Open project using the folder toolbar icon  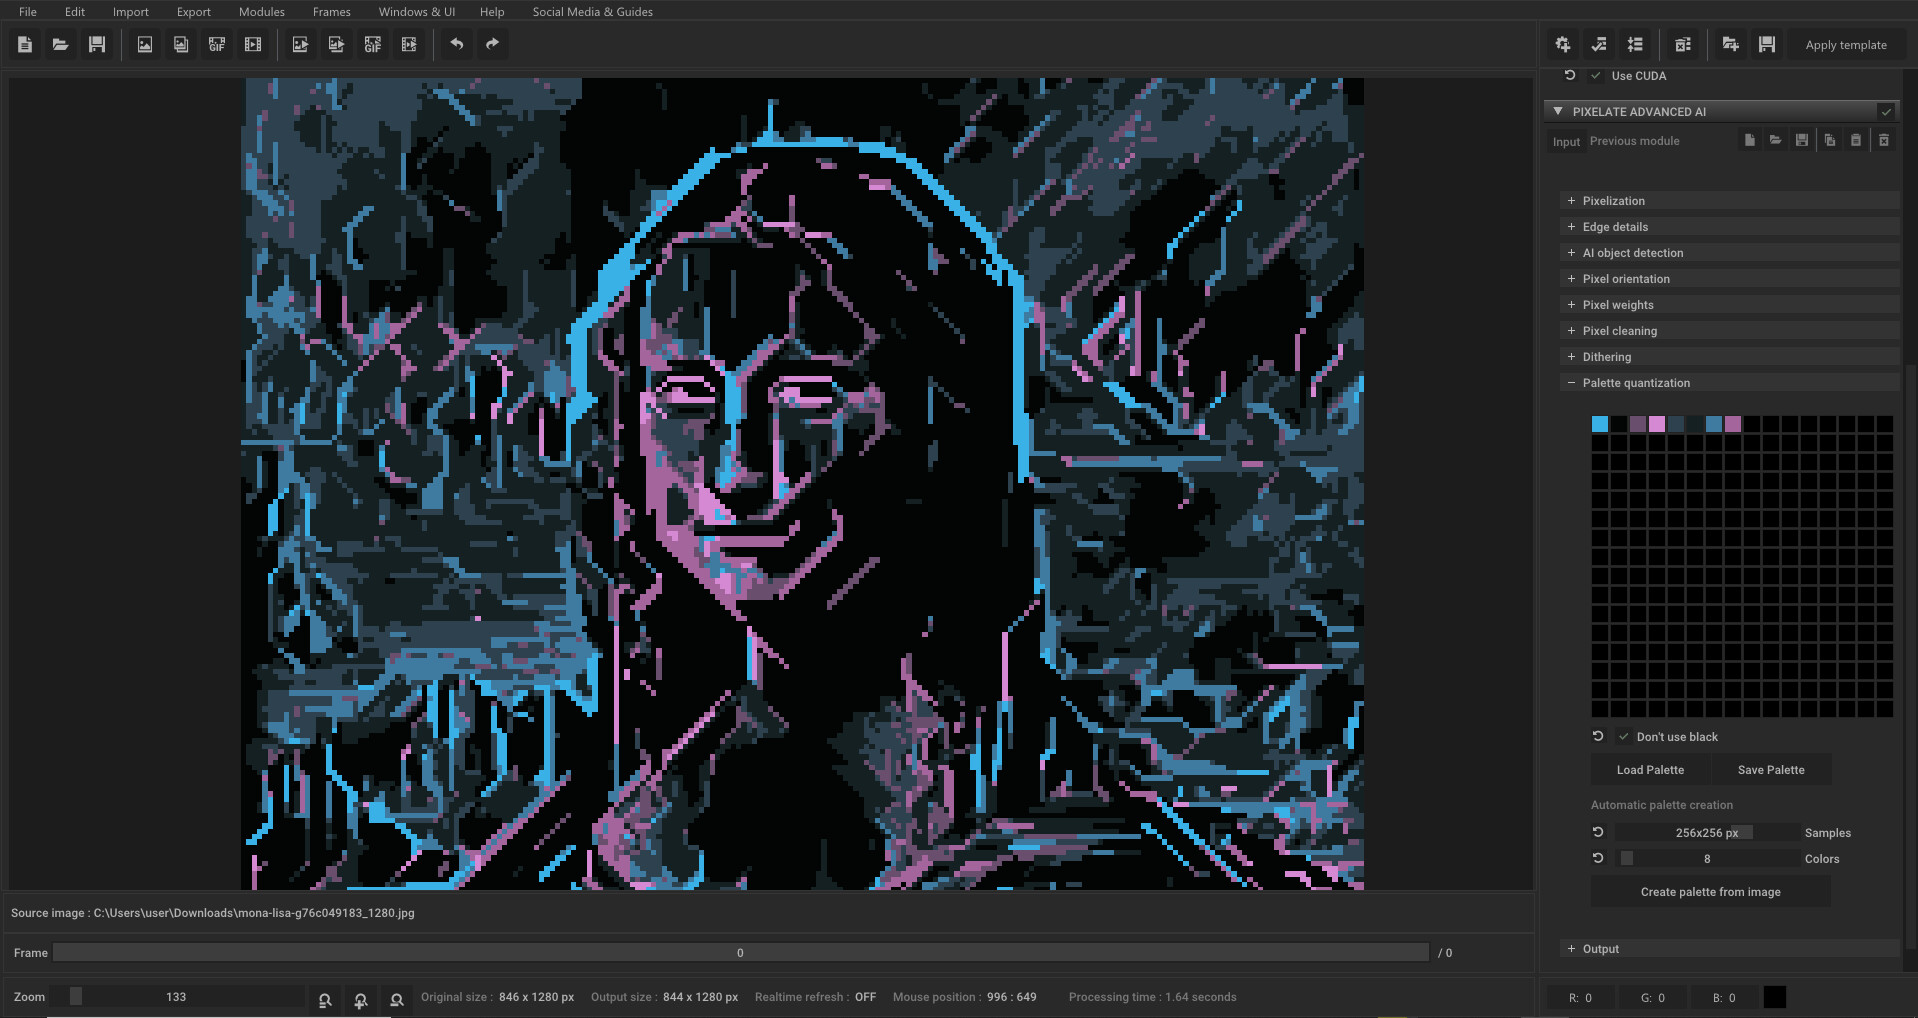pos(61,45)
